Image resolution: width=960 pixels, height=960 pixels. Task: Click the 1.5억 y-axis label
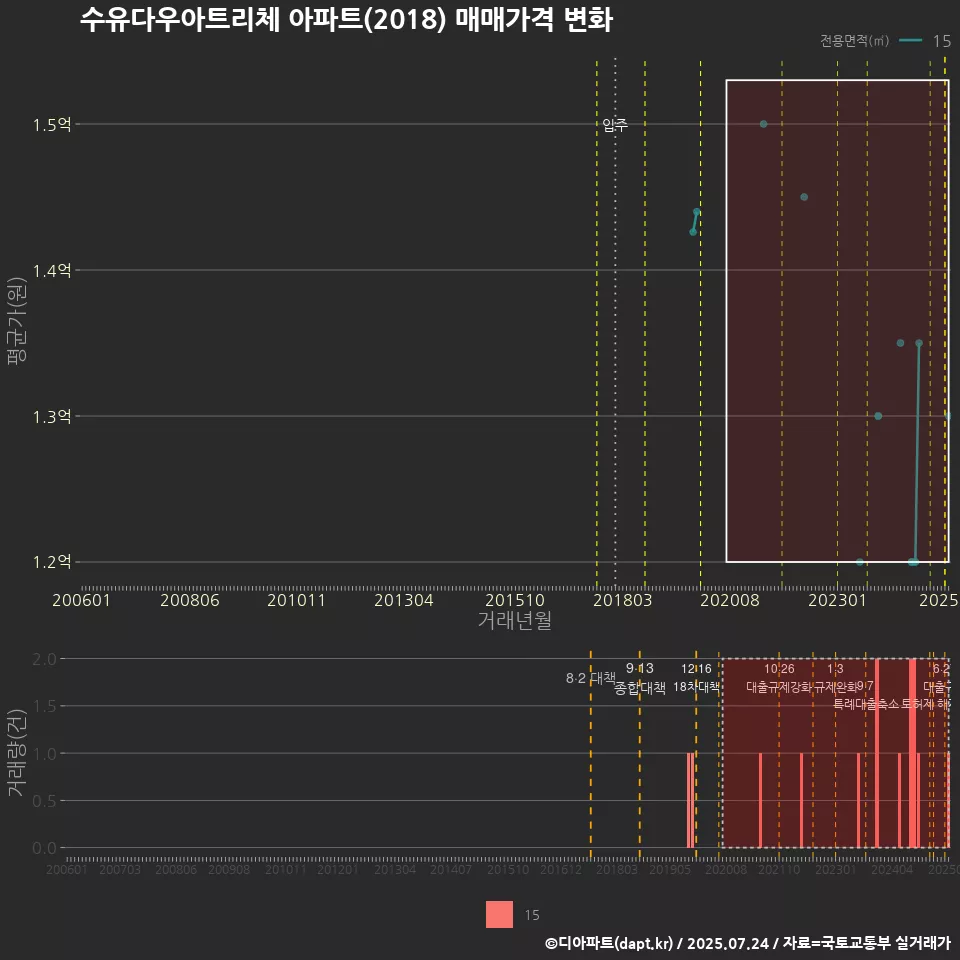point(52,125)
